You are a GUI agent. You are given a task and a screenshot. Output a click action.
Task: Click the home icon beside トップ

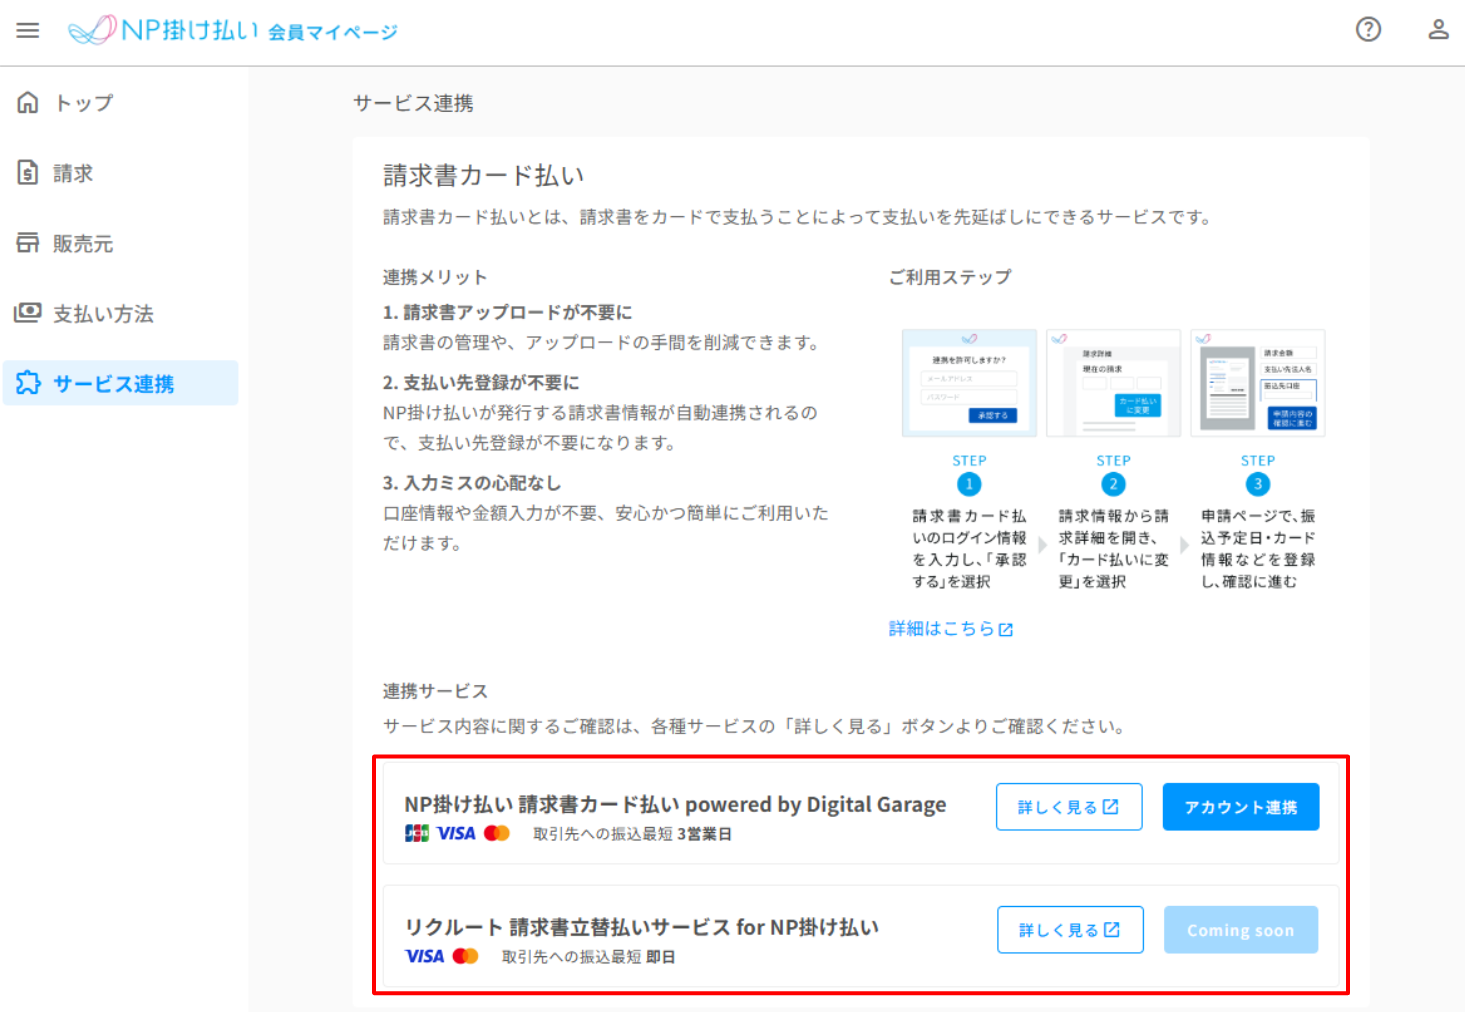coord(28,102)
